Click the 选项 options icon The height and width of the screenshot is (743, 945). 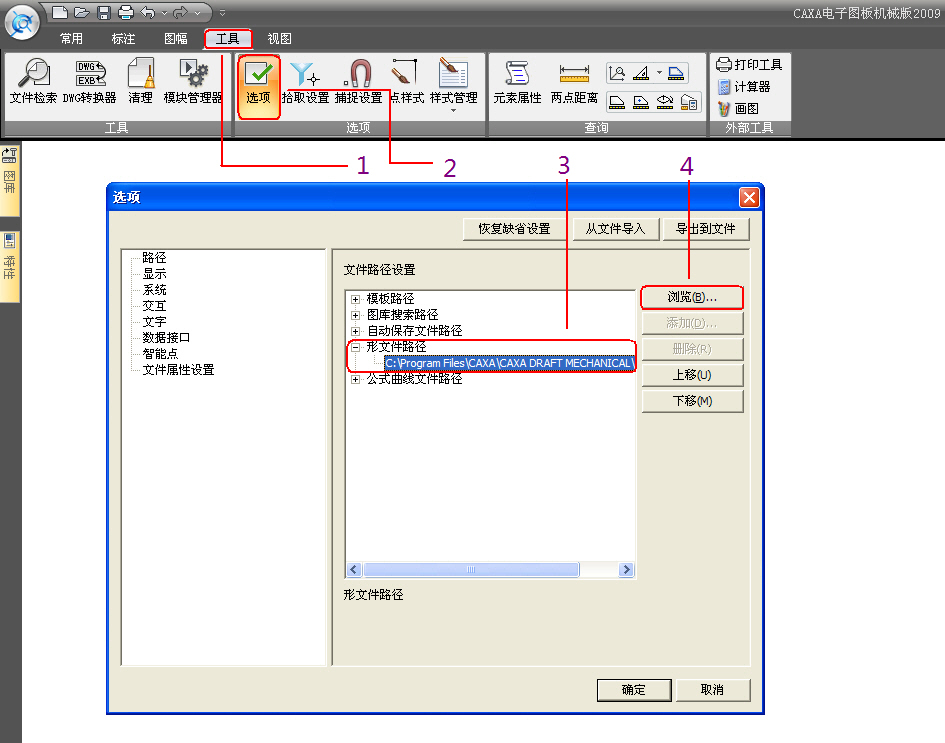click(259, 82)
